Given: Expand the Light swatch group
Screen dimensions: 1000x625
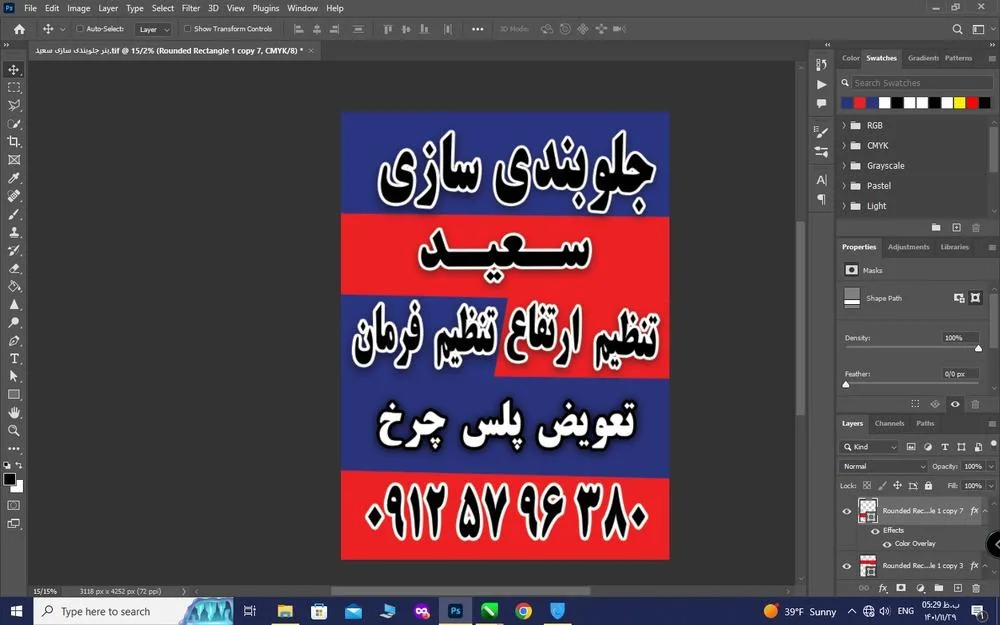Looking at the screenshot, I should [x=844, y=206].
